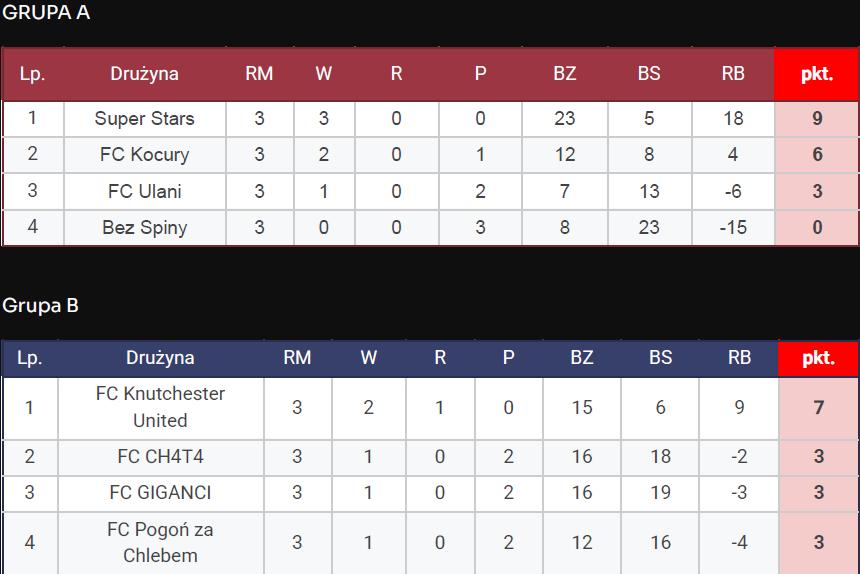
Task: Click Super Stars' 9 points cell
Action: 817,119
